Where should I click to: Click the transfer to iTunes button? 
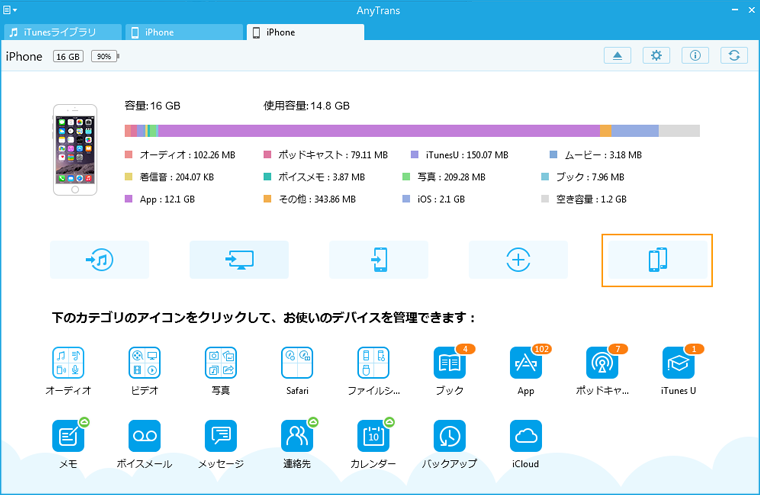99,260
